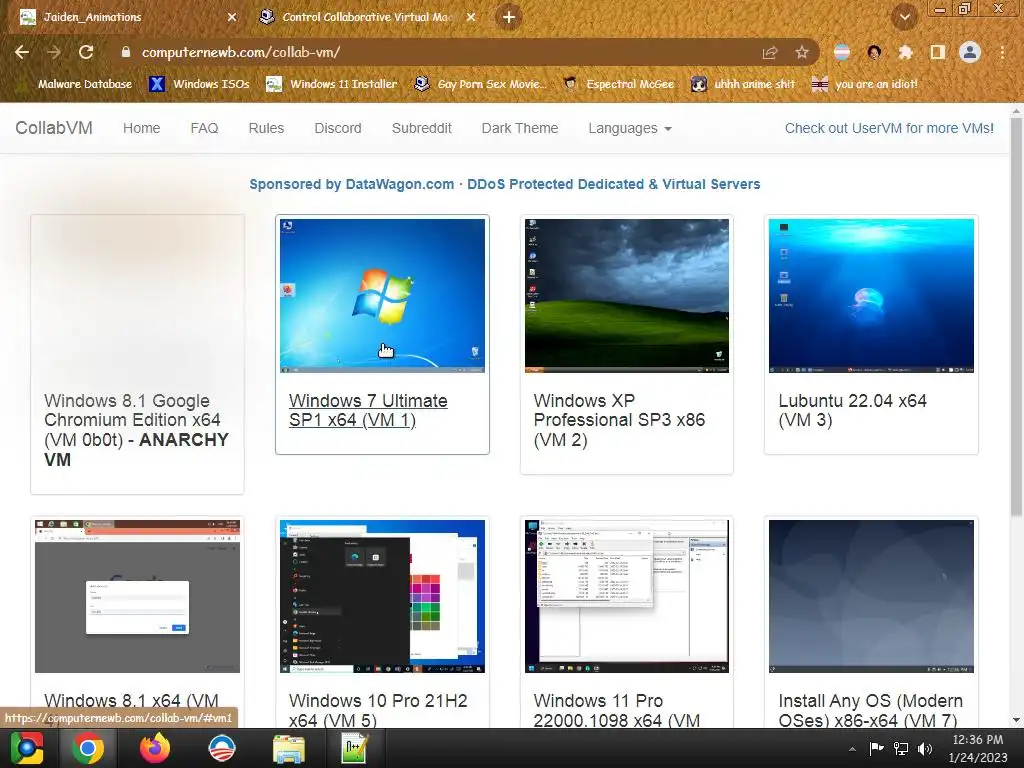
Task: Bookmark this page with the star icon
Action: tap(802, 52)
